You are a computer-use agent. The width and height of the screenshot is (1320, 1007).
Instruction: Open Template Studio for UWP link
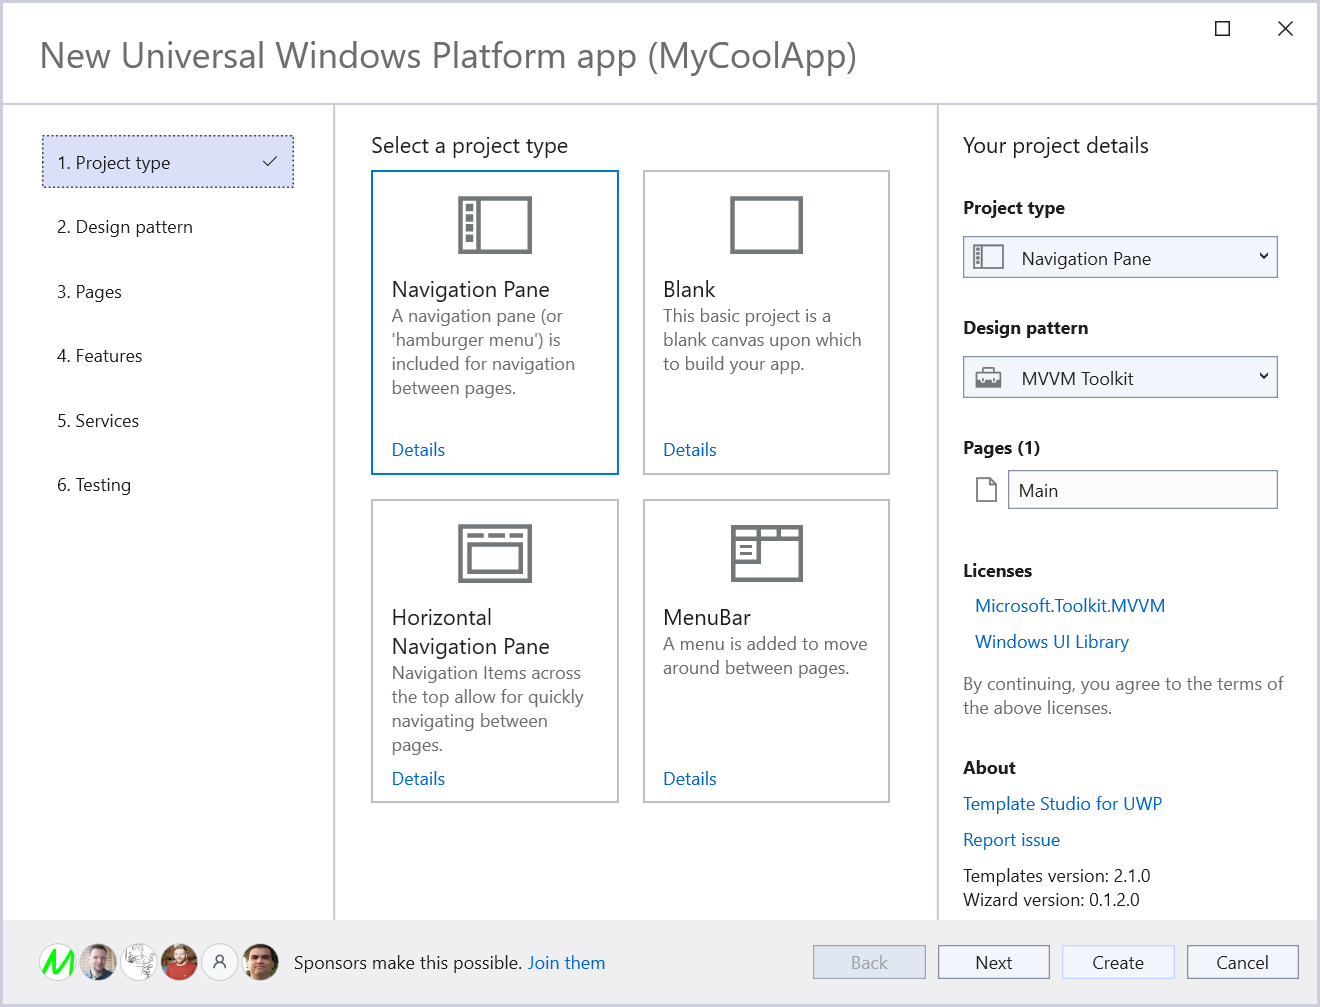click(x=1062, y=804)
